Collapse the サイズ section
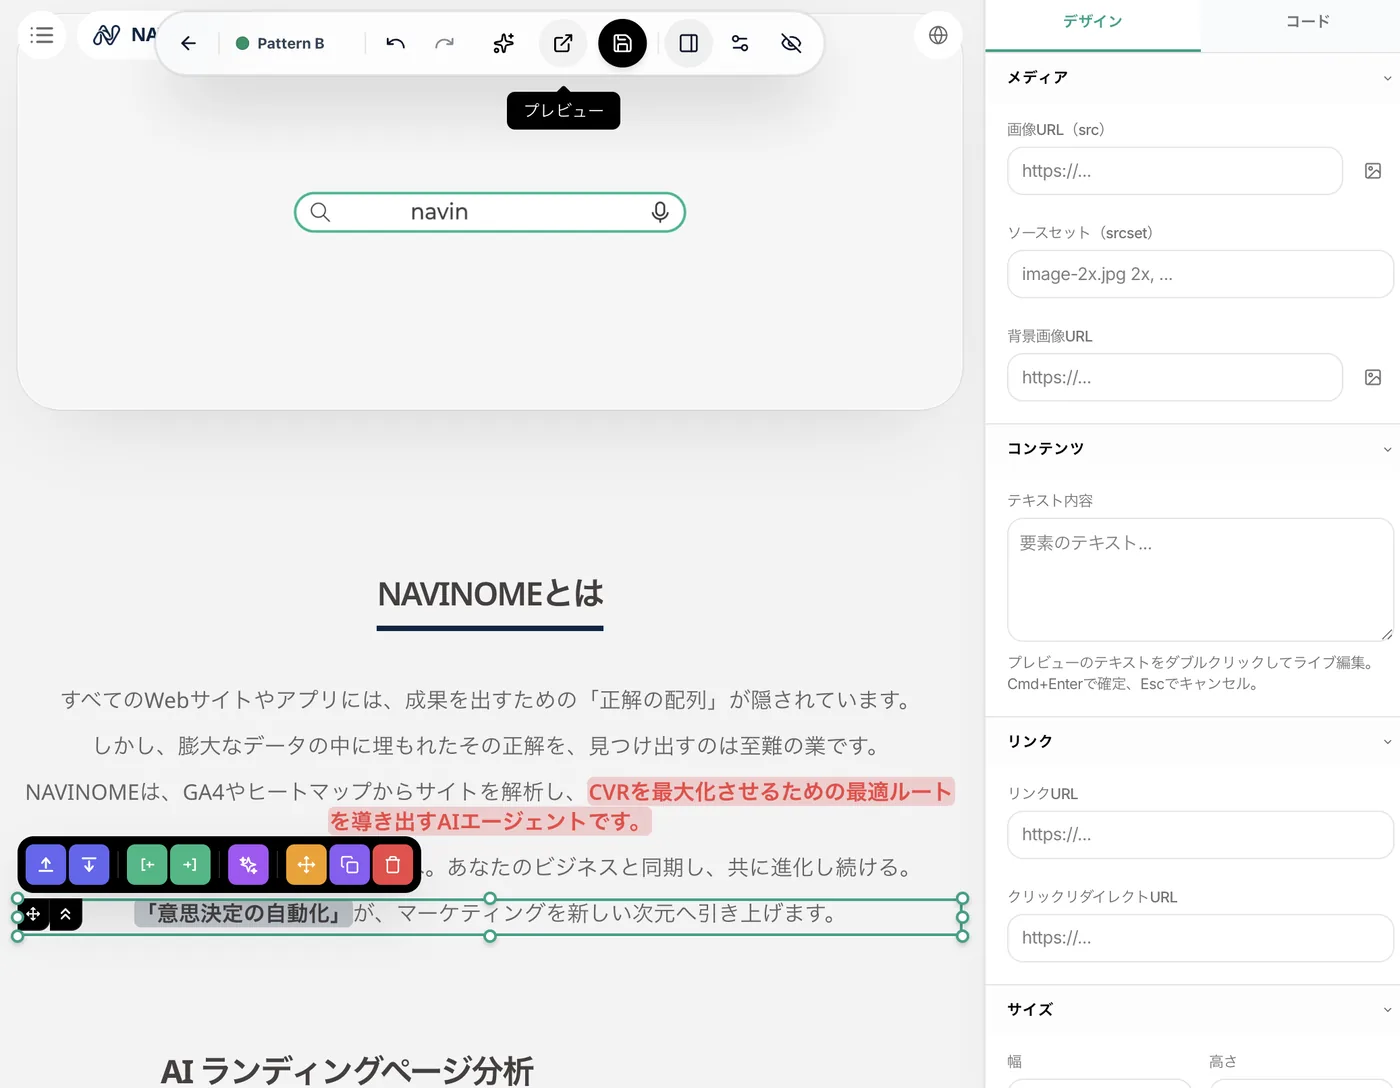The image size is (1400, 1088). click(1387, 1010)
